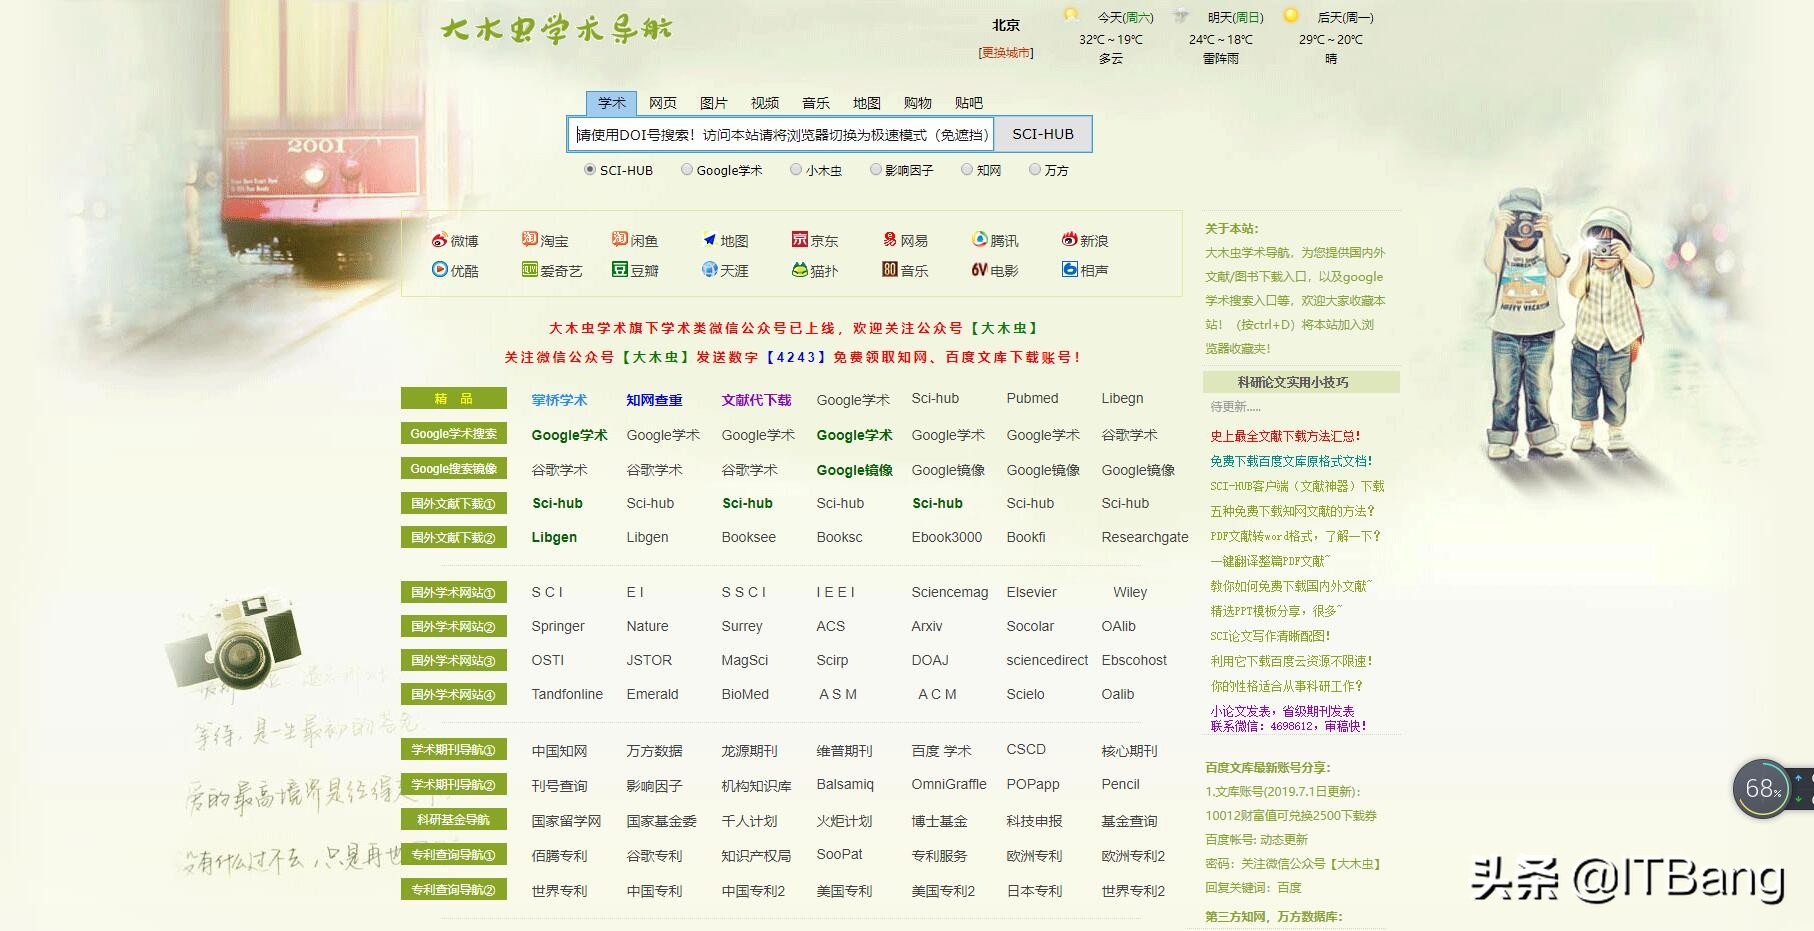Click today's weather icon 今天(周六)
This screenshot has height=931, width=1814.
tap(1071, 15)
